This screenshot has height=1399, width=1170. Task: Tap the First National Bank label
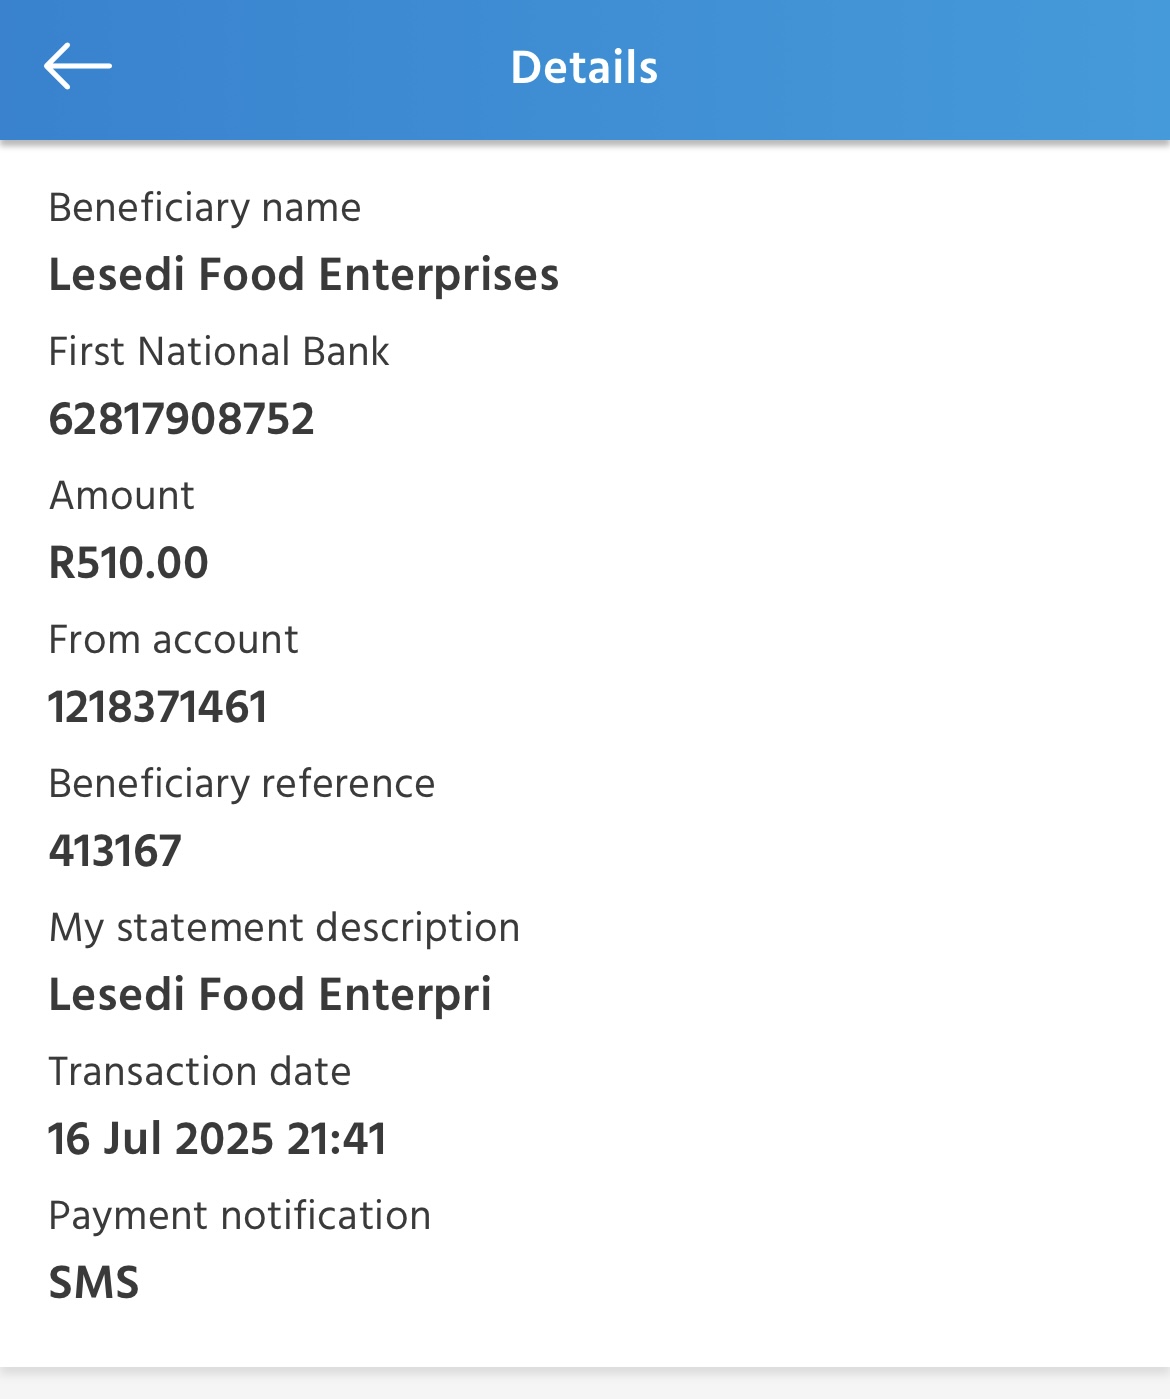(219, 352)
